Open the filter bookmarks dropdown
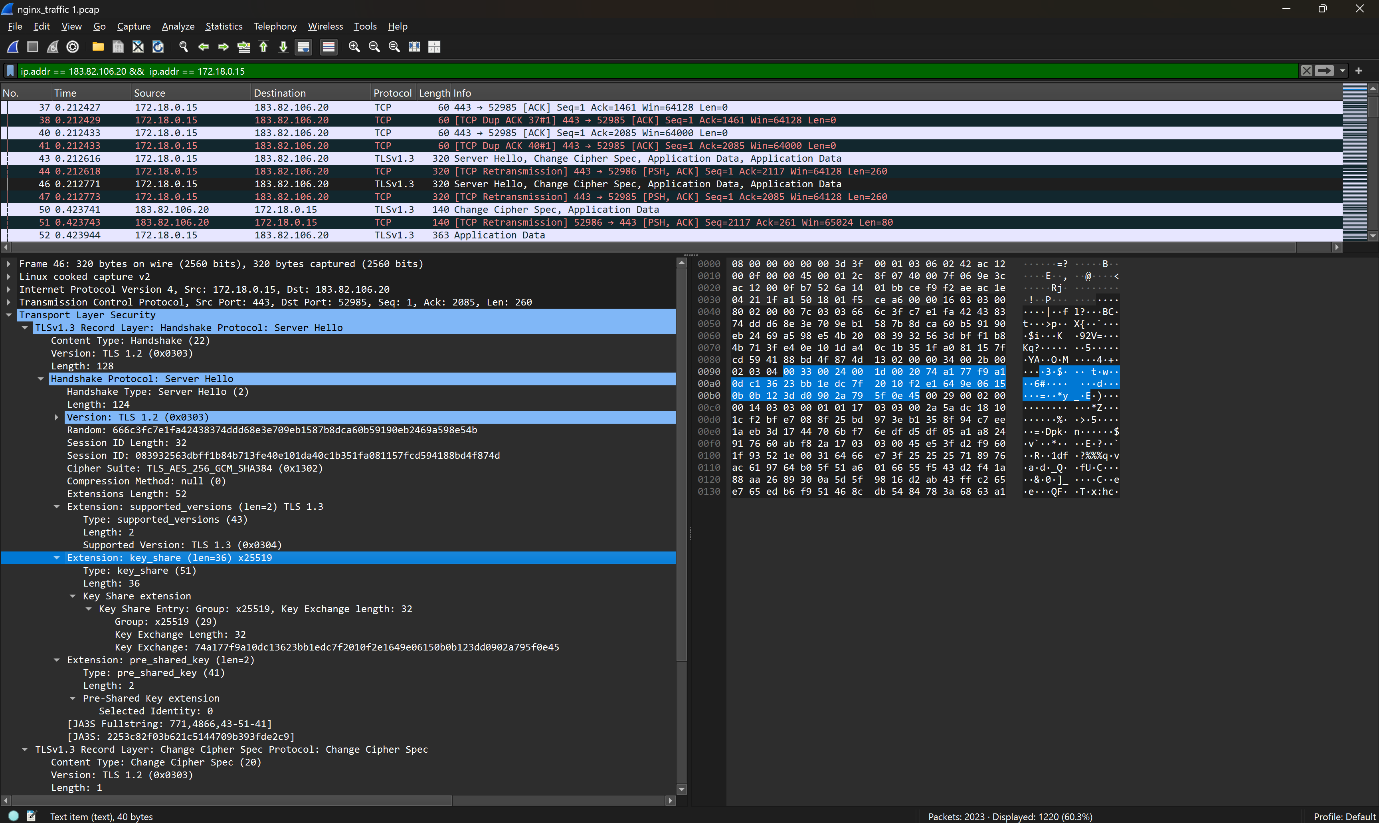 [x=10, y=71]
